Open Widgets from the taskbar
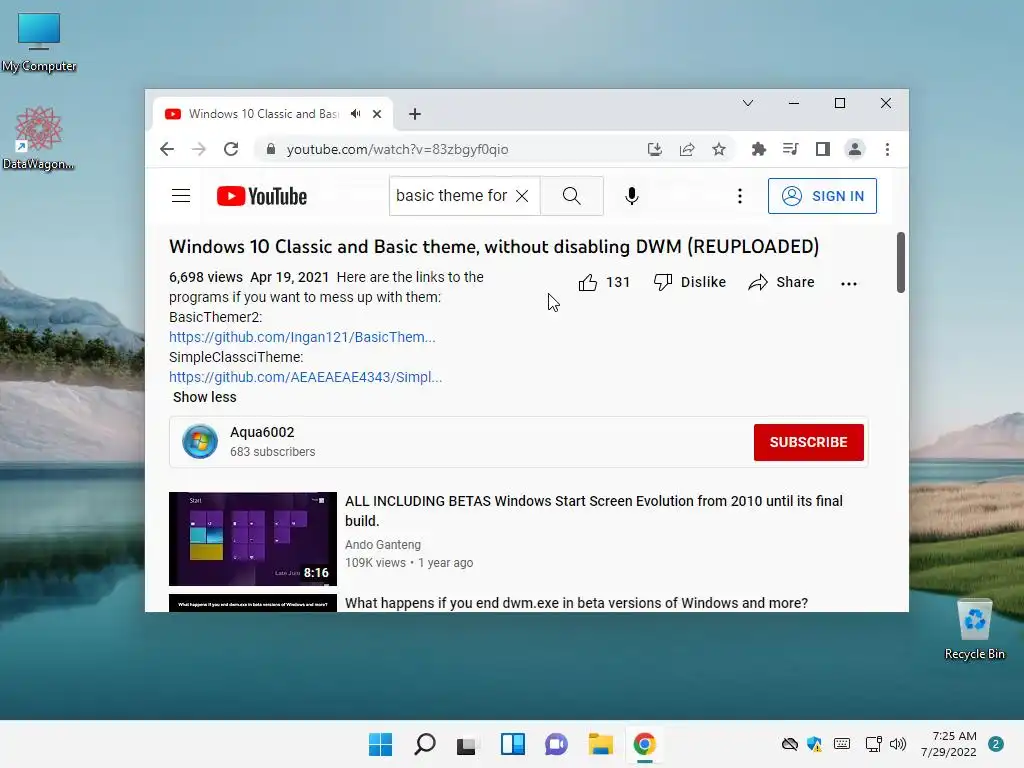Screen dimensions: 1024x768 [513, 744]
